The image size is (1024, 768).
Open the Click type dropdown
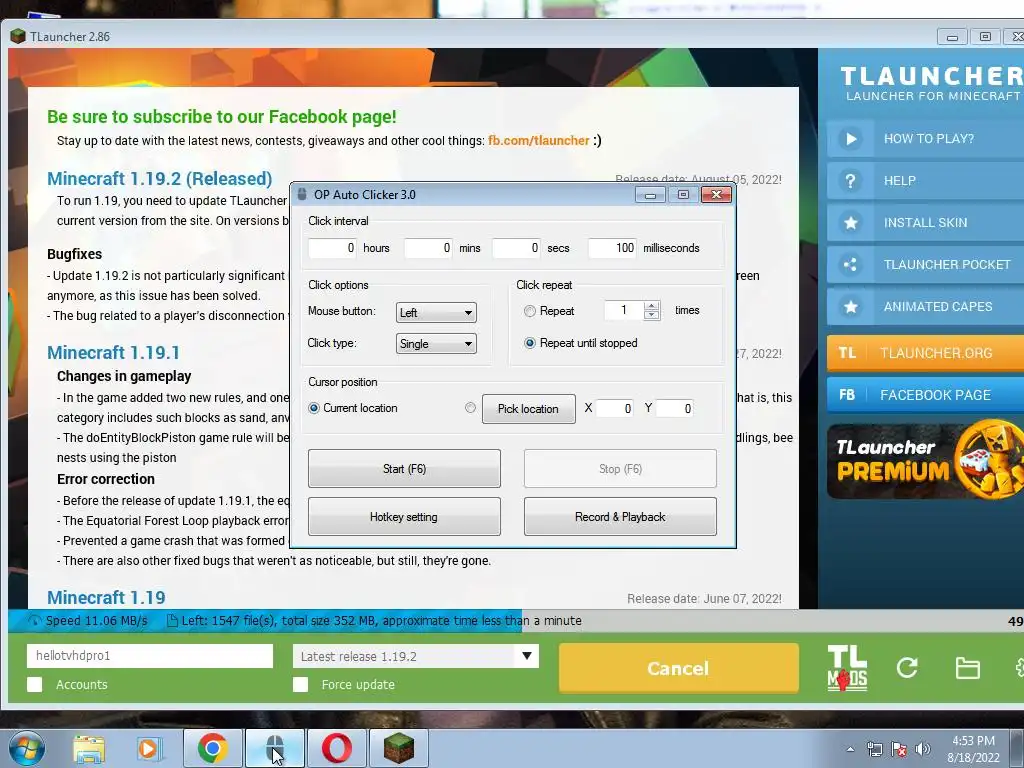click(x=436, y=344)
